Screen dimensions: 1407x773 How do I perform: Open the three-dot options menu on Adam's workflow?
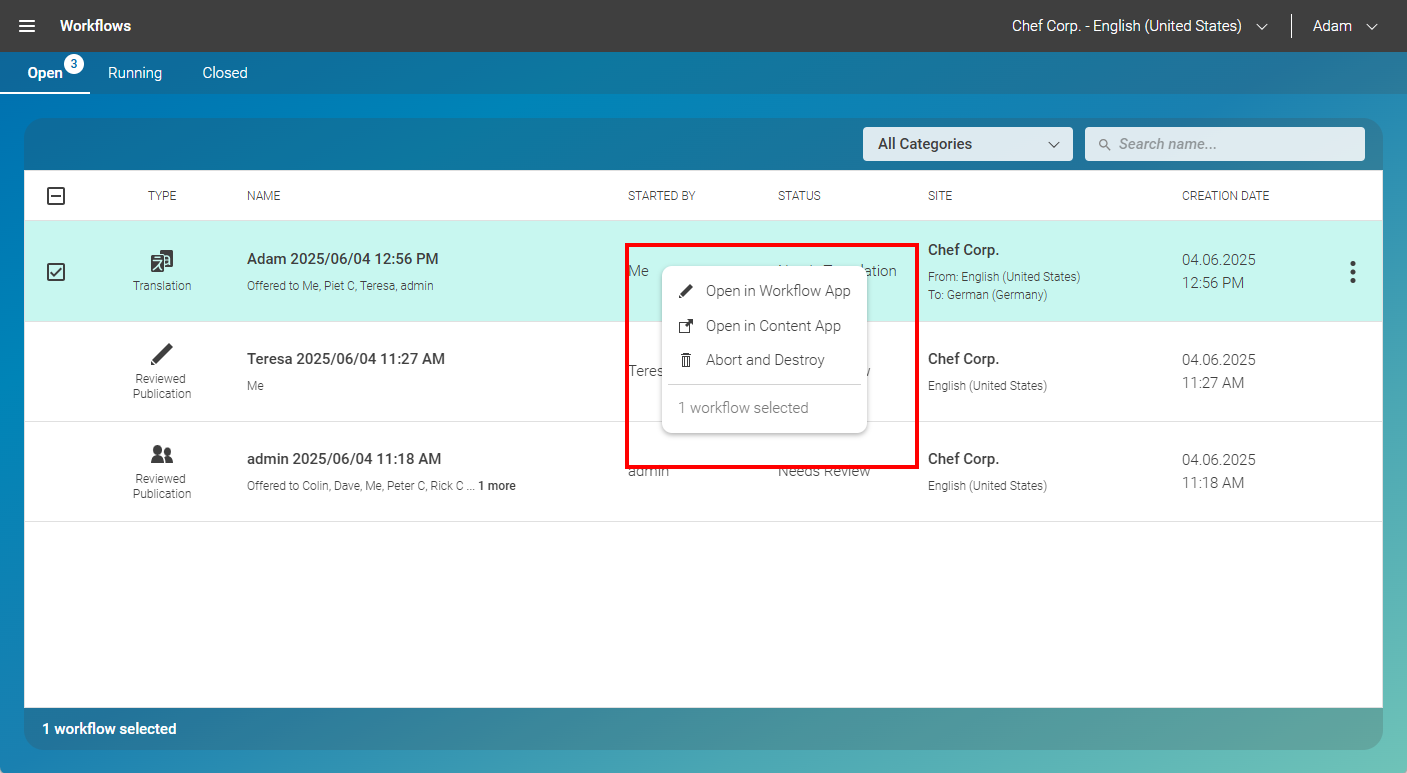point(1352,271)
